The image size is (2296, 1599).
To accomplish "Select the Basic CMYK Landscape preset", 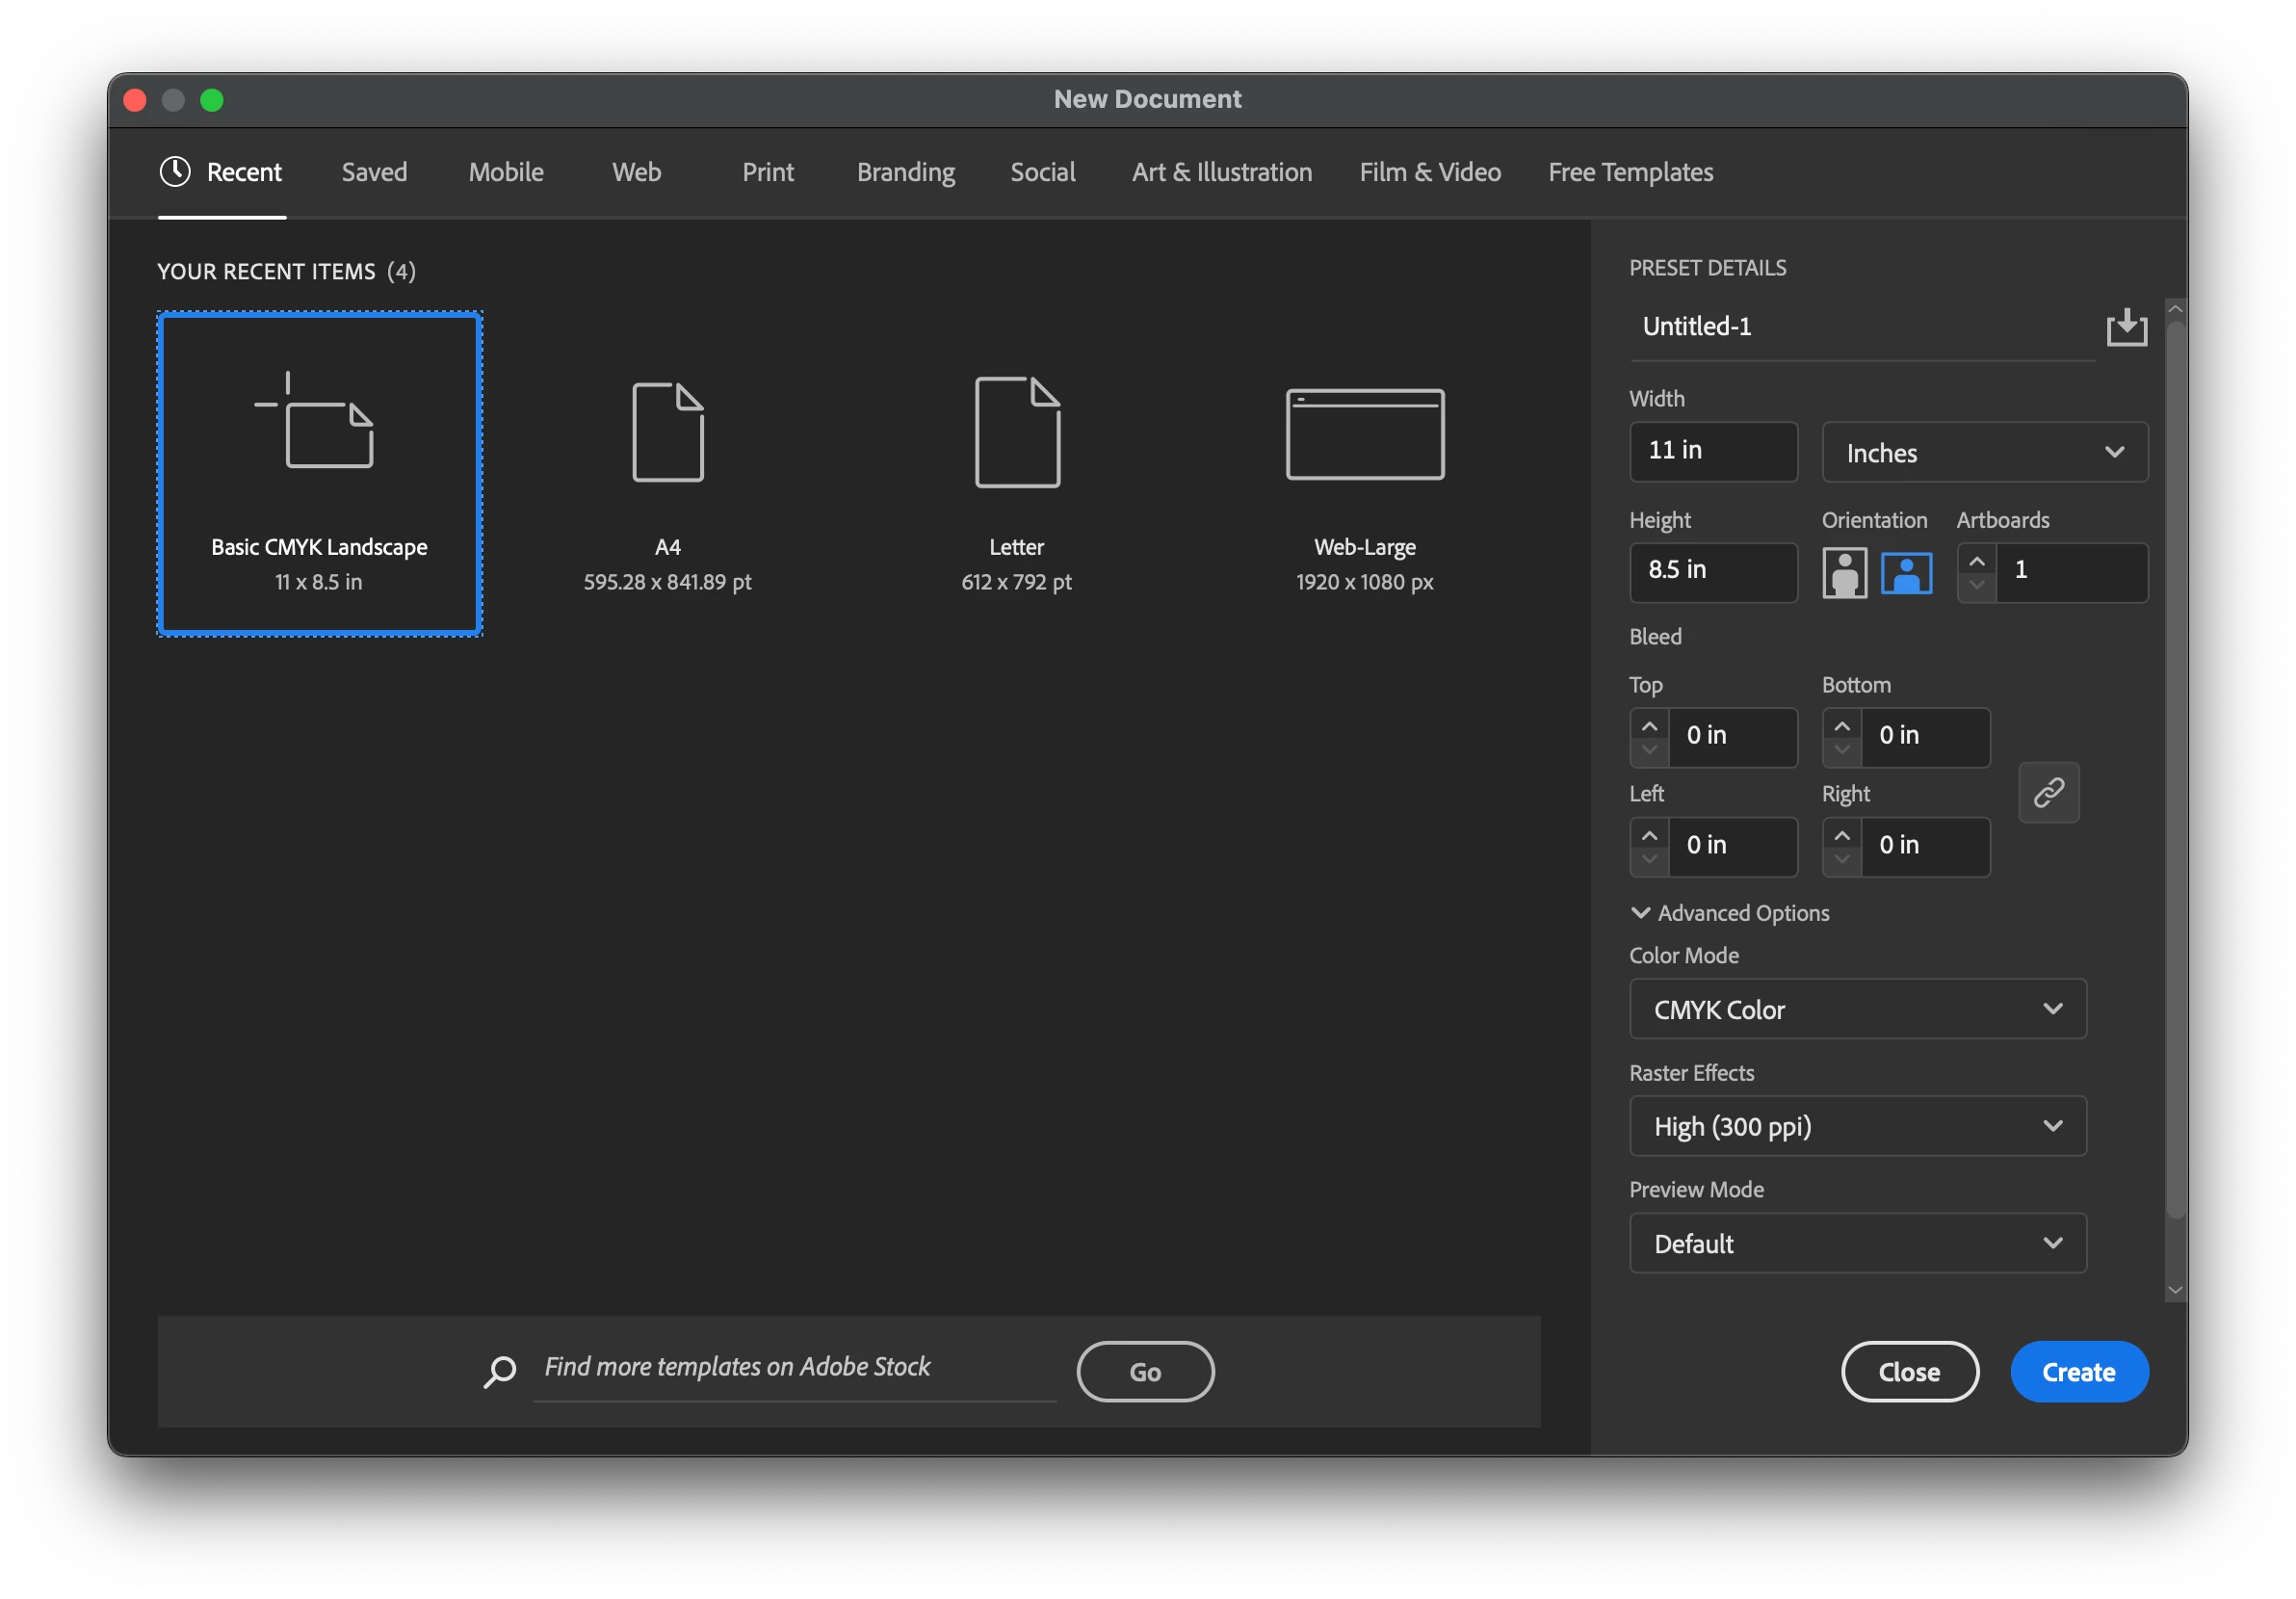I will click(319, 473).
